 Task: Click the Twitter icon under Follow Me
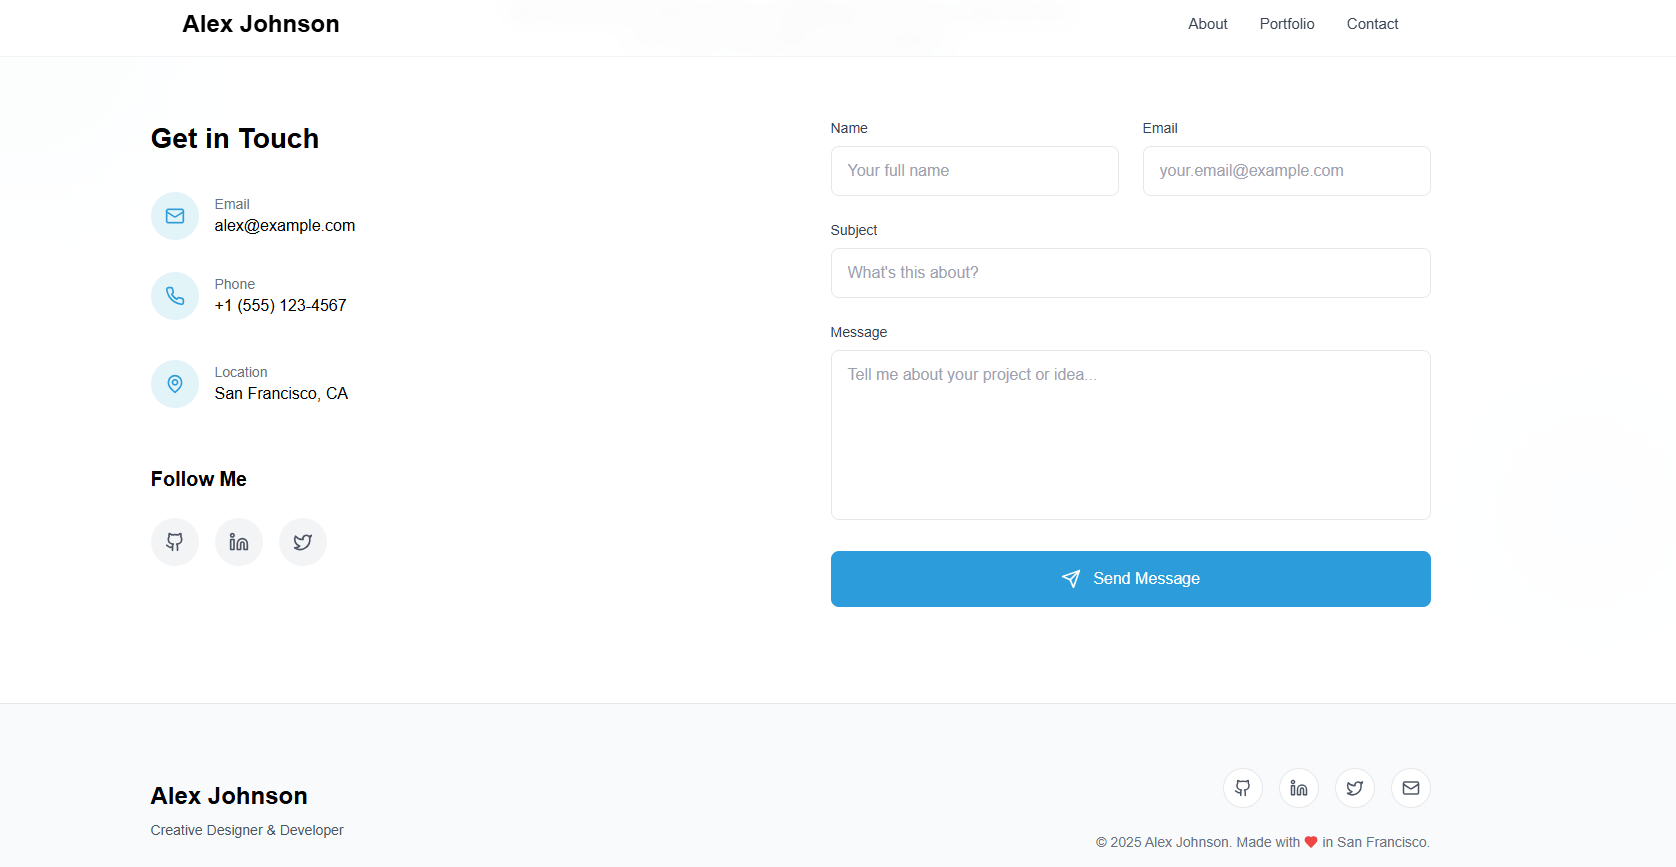click(303, 542)
